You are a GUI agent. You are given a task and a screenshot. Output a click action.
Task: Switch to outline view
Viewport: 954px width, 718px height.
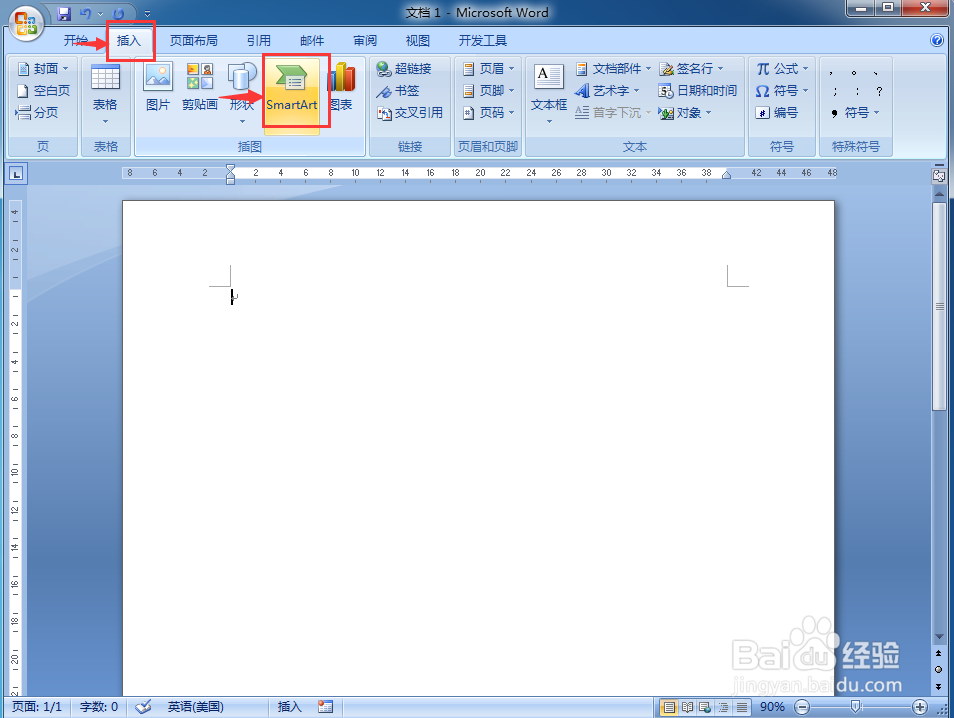tap(723, 707)
